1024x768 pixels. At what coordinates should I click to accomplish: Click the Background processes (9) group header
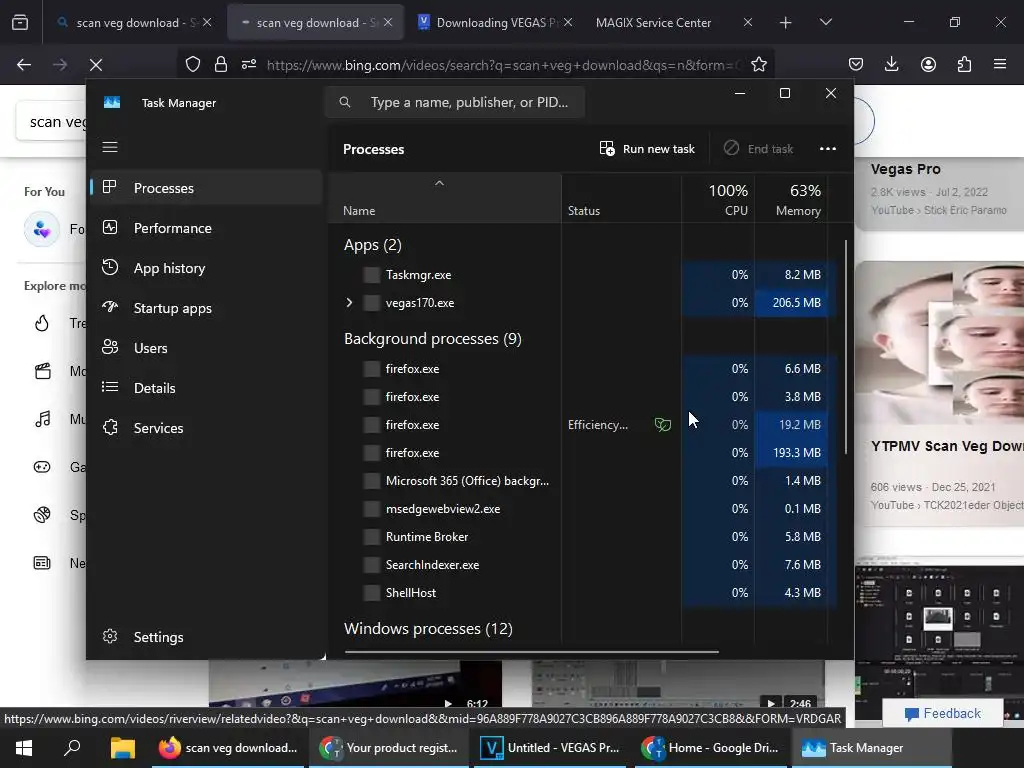432,339
